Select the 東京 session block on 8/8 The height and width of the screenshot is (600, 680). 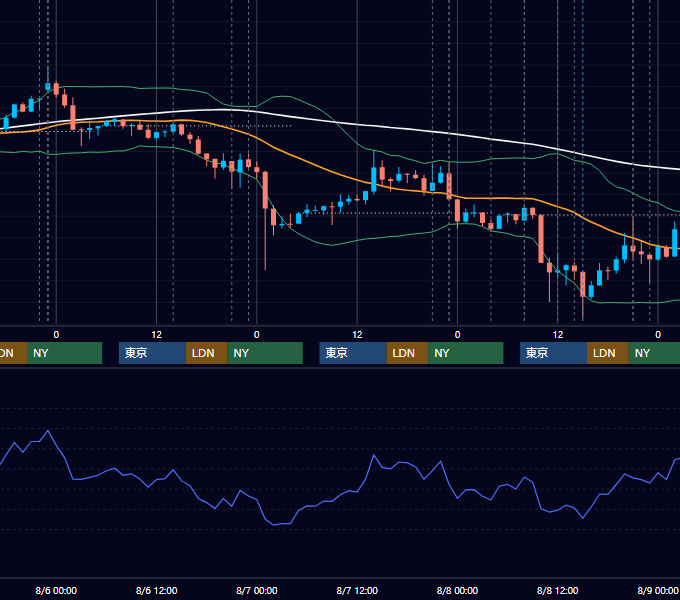[x=553, y=353]
